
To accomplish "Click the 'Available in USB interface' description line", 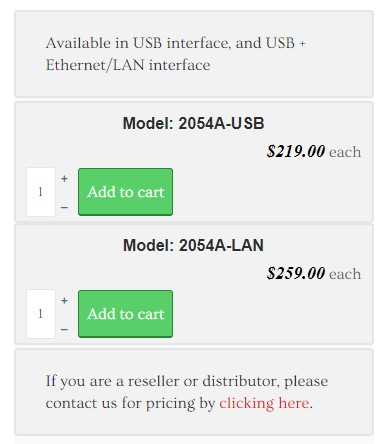I will (x=175, y=43).
